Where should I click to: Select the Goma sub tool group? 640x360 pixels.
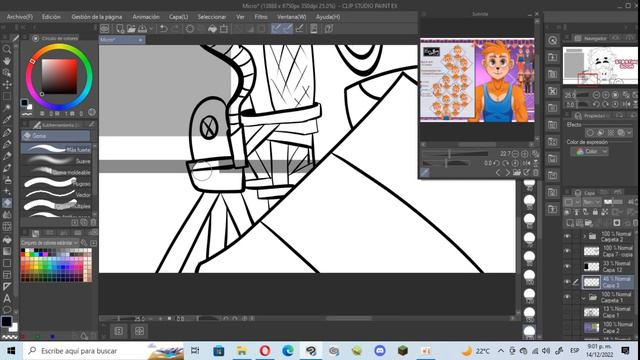56,136
